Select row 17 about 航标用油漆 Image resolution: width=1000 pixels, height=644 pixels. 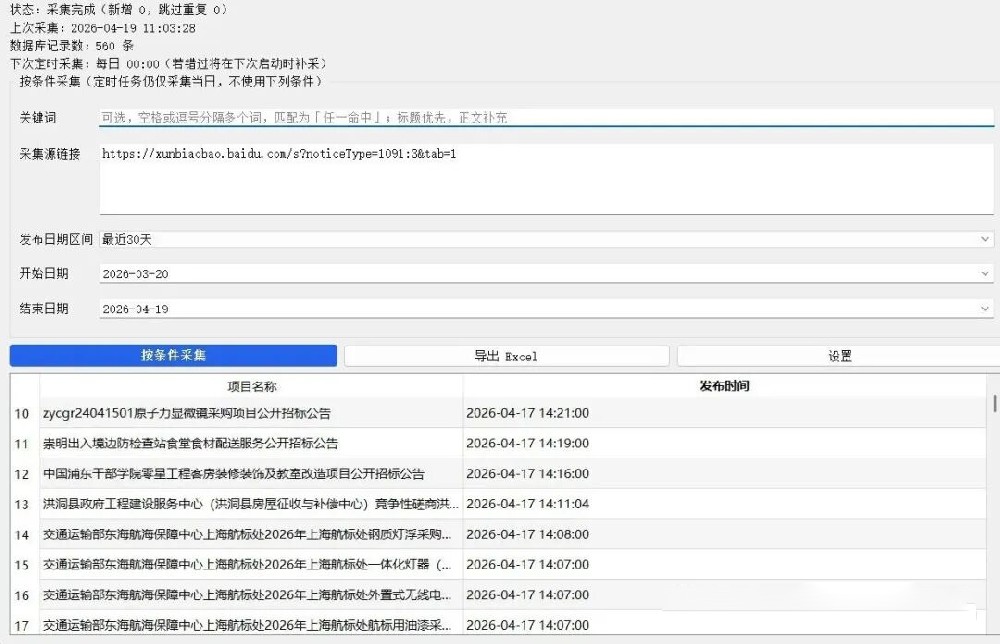click(x=250, y=624)
